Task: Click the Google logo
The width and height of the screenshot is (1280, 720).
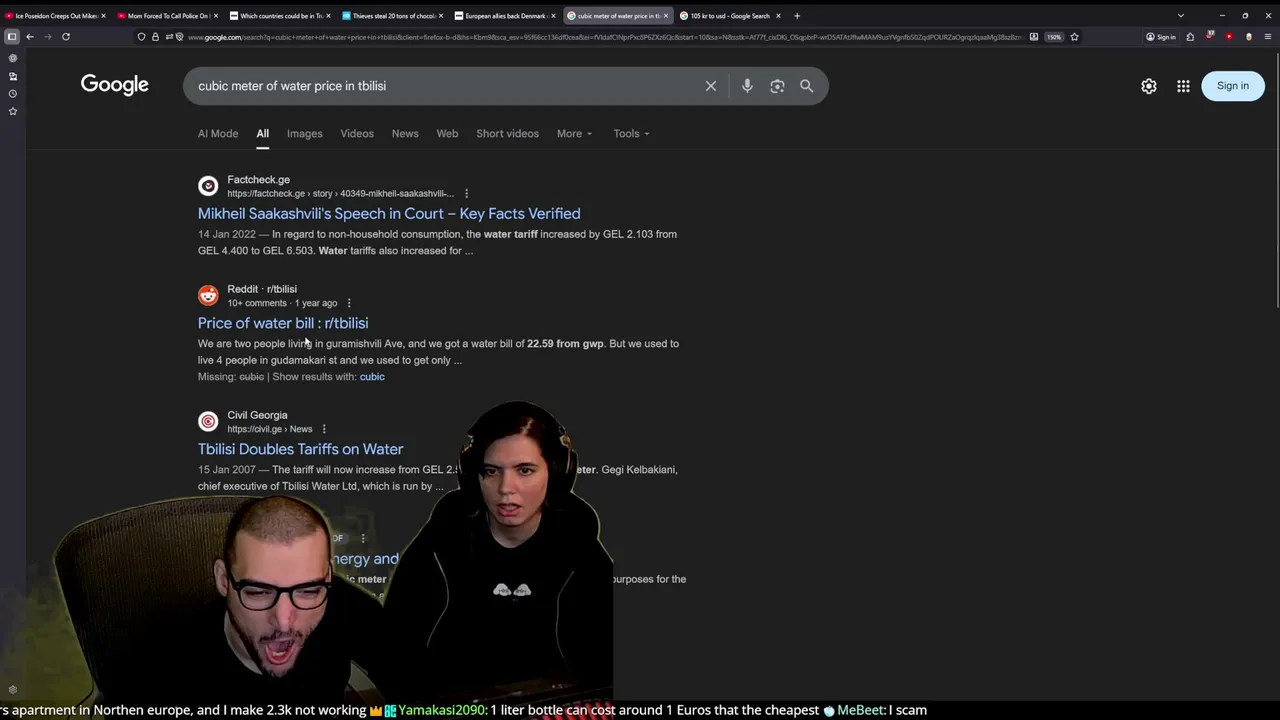Action: click(x=115, y=85)
